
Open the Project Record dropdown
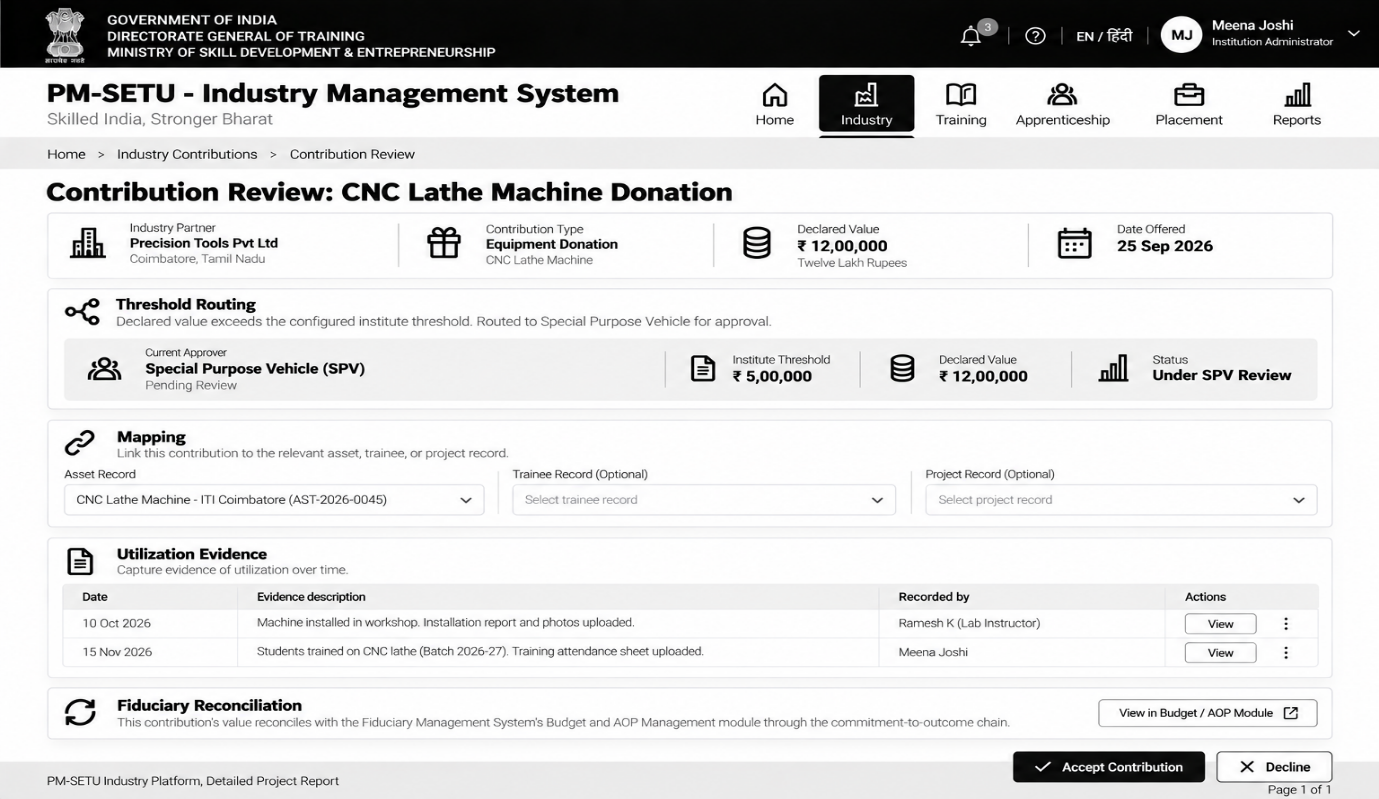1121,500
